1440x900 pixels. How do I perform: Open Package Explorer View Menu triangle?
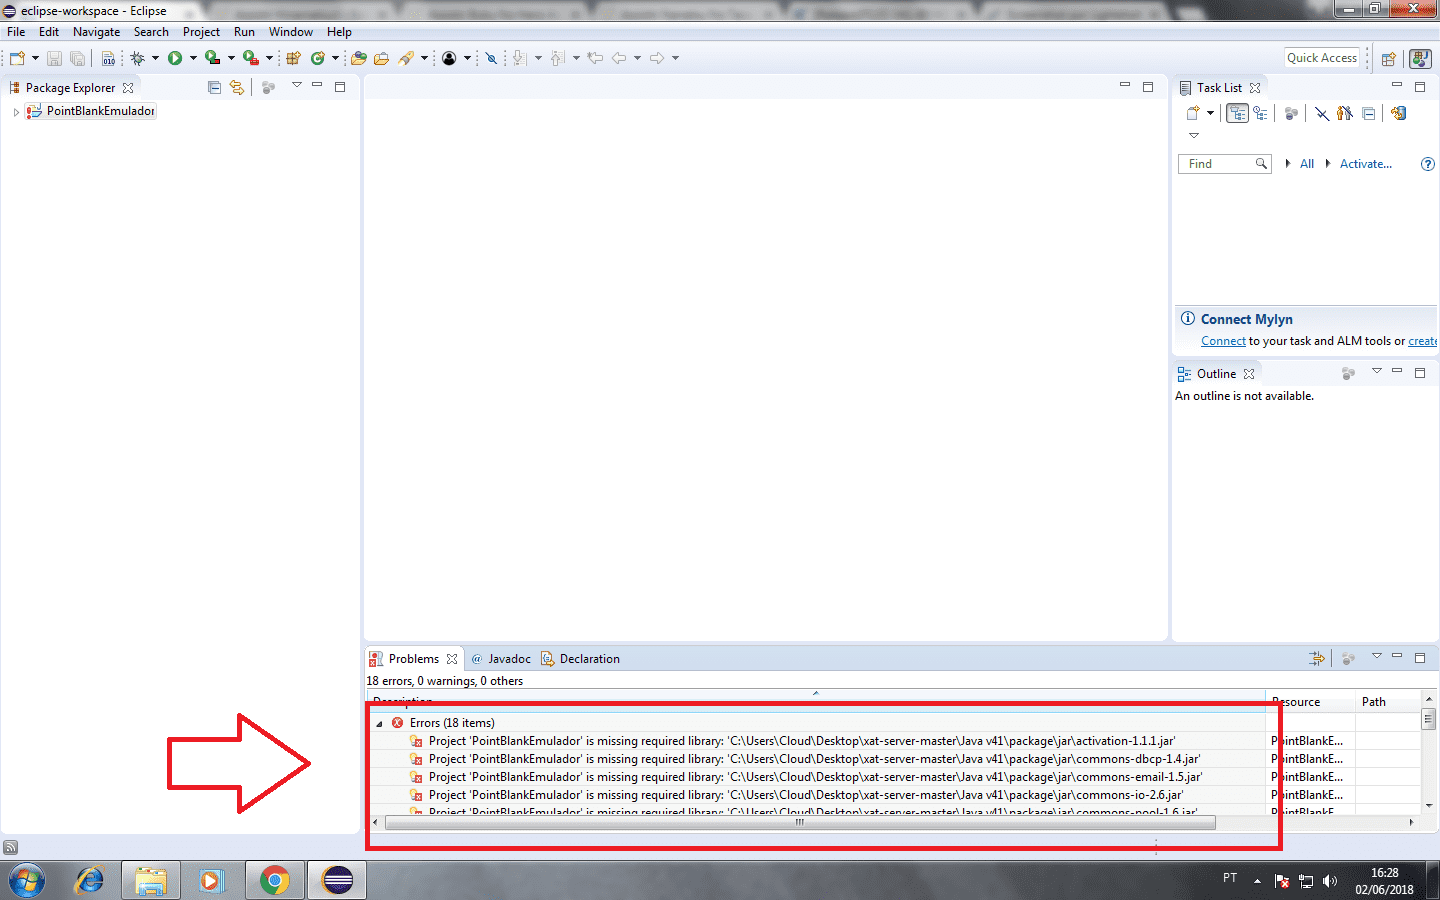pyautogui.click(x=297, y=85)
